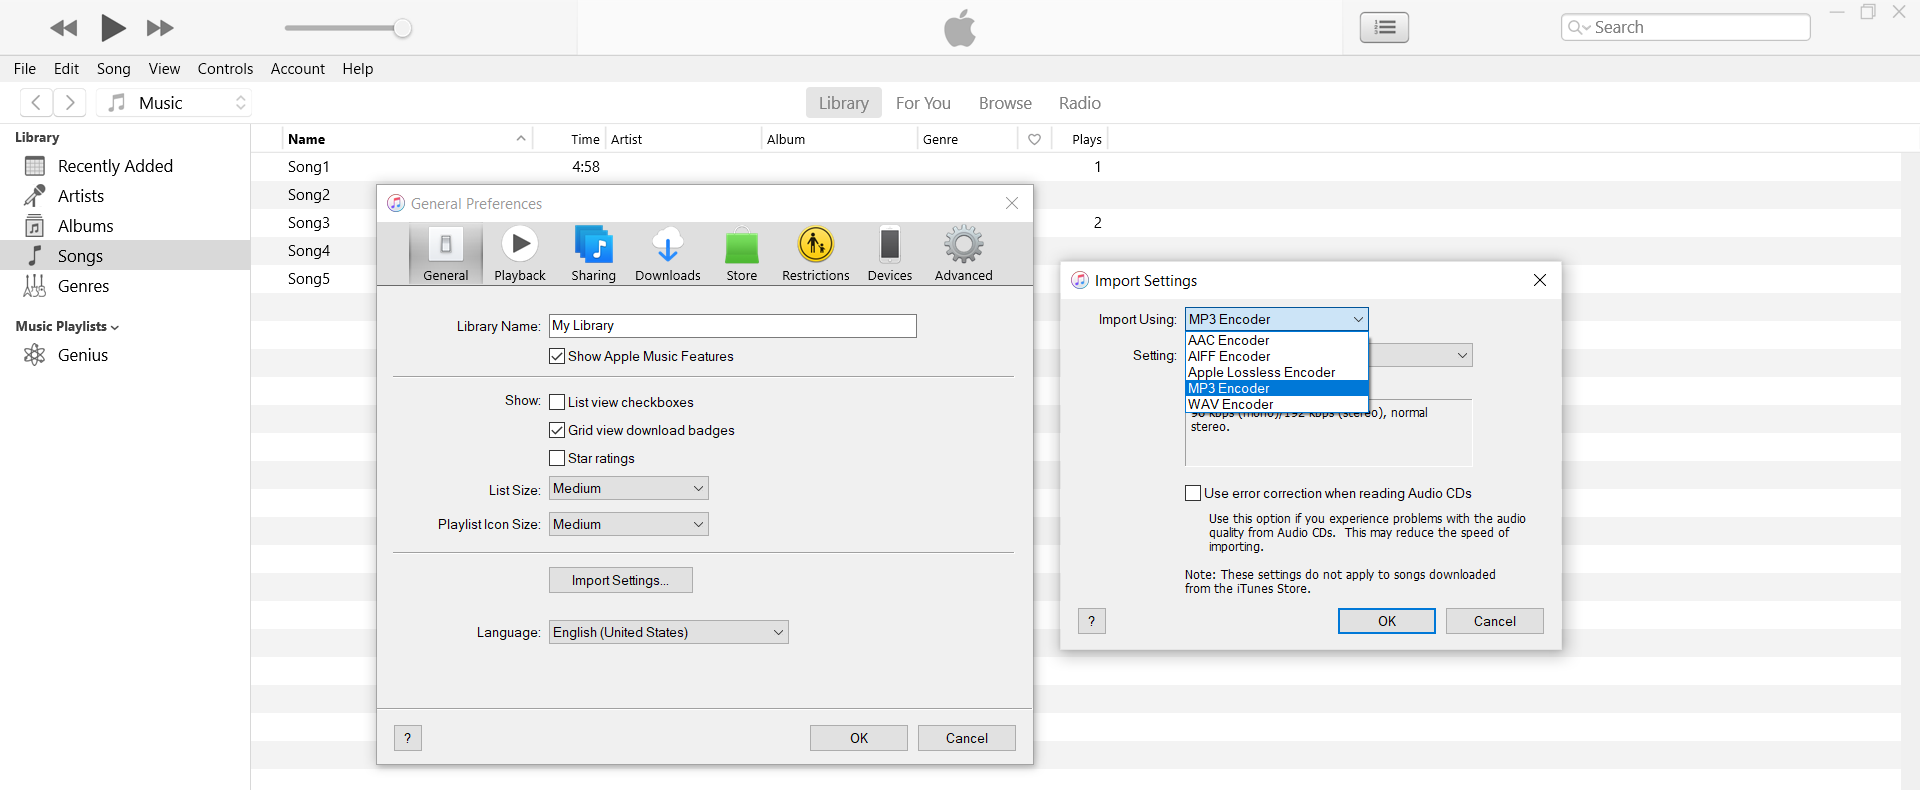Enable List view checkboxes option
Viewport: 1920px width, 790px height.
click(x=557, y=402)
